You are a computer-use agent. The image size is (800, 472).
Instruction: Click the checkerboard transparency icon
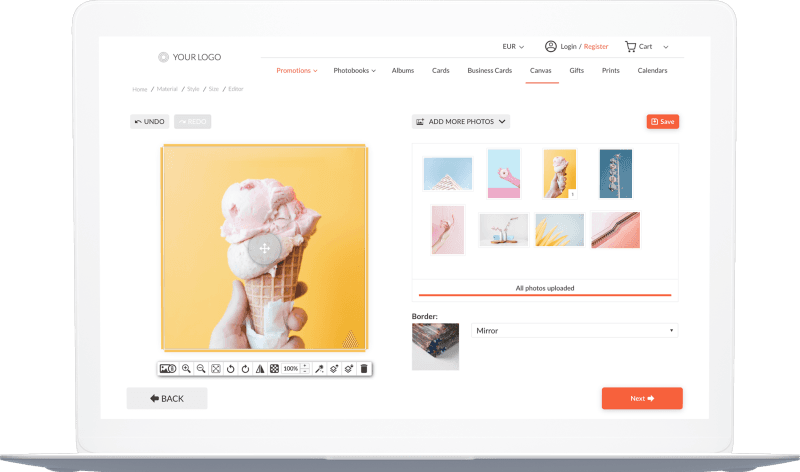(x=274, y=369)
